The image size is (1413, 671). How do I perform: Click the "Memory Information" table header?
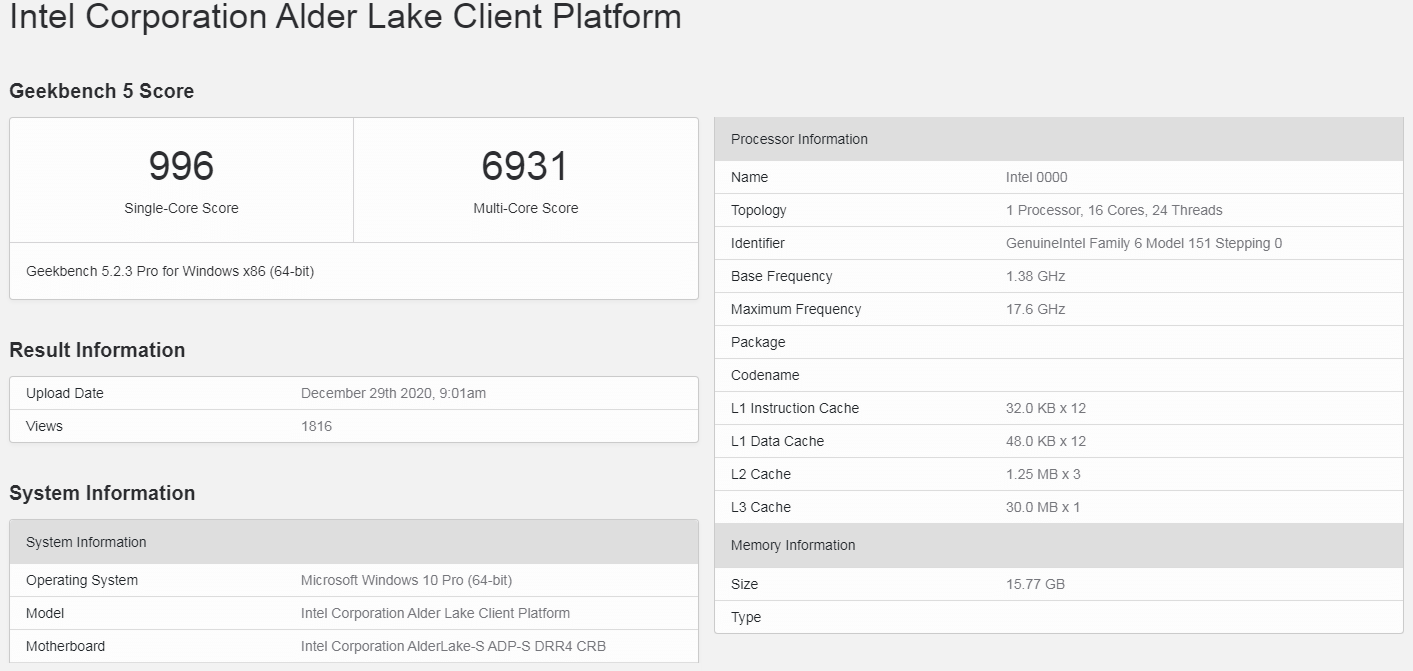point(1059,545)
